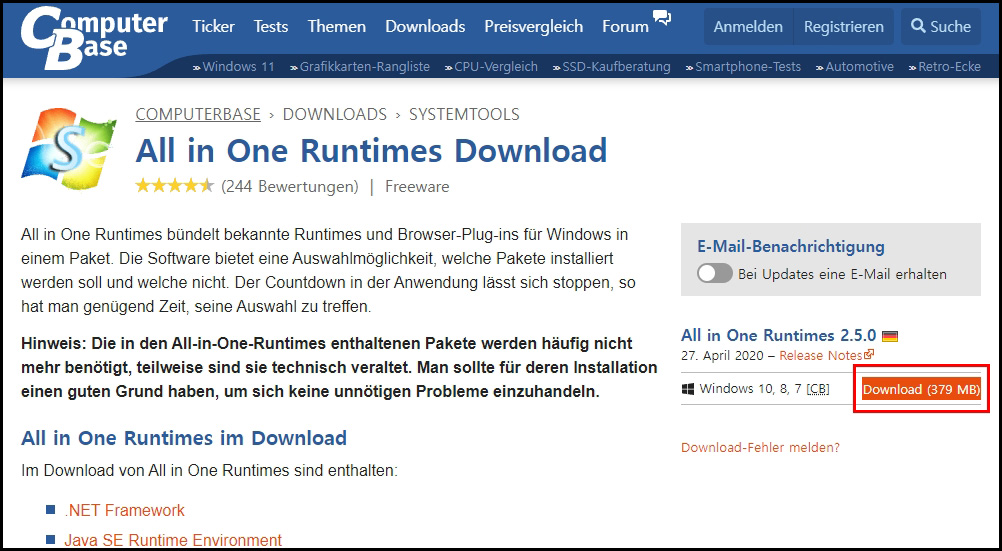The height and width of the screenshot is (551, 1002).
Task: Click All in One Runtimes 2.5.0 title
Action: click(779, 336)
